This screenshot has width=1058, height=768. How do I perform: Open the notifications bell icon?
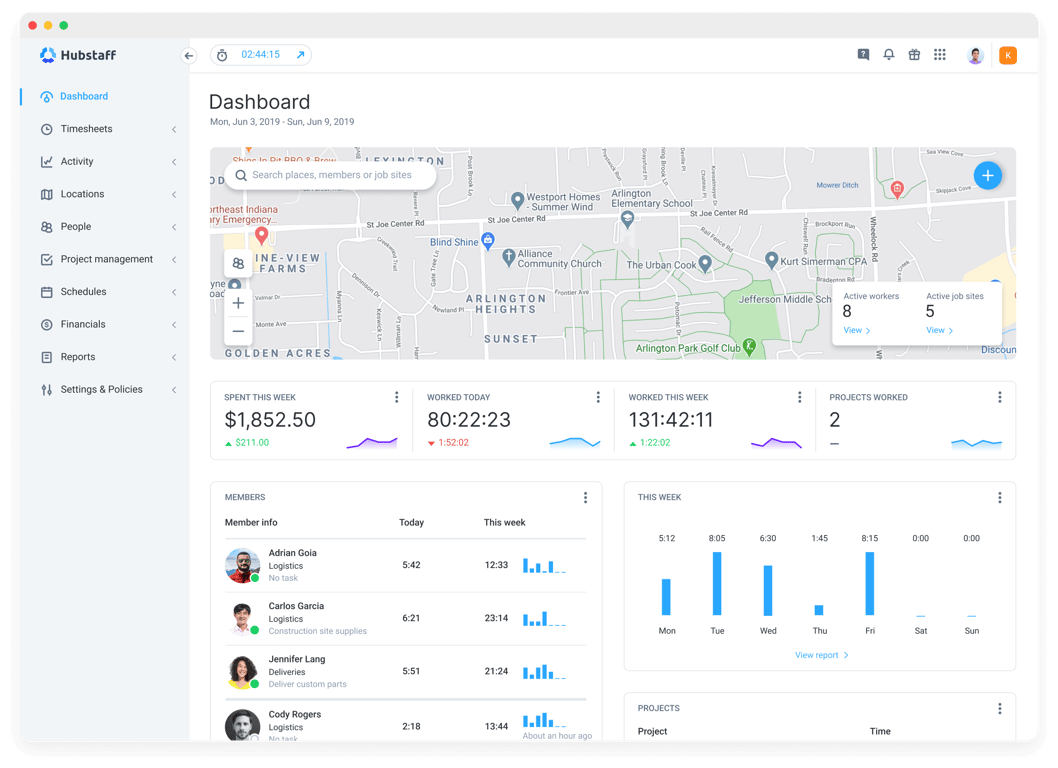[889, 55]
